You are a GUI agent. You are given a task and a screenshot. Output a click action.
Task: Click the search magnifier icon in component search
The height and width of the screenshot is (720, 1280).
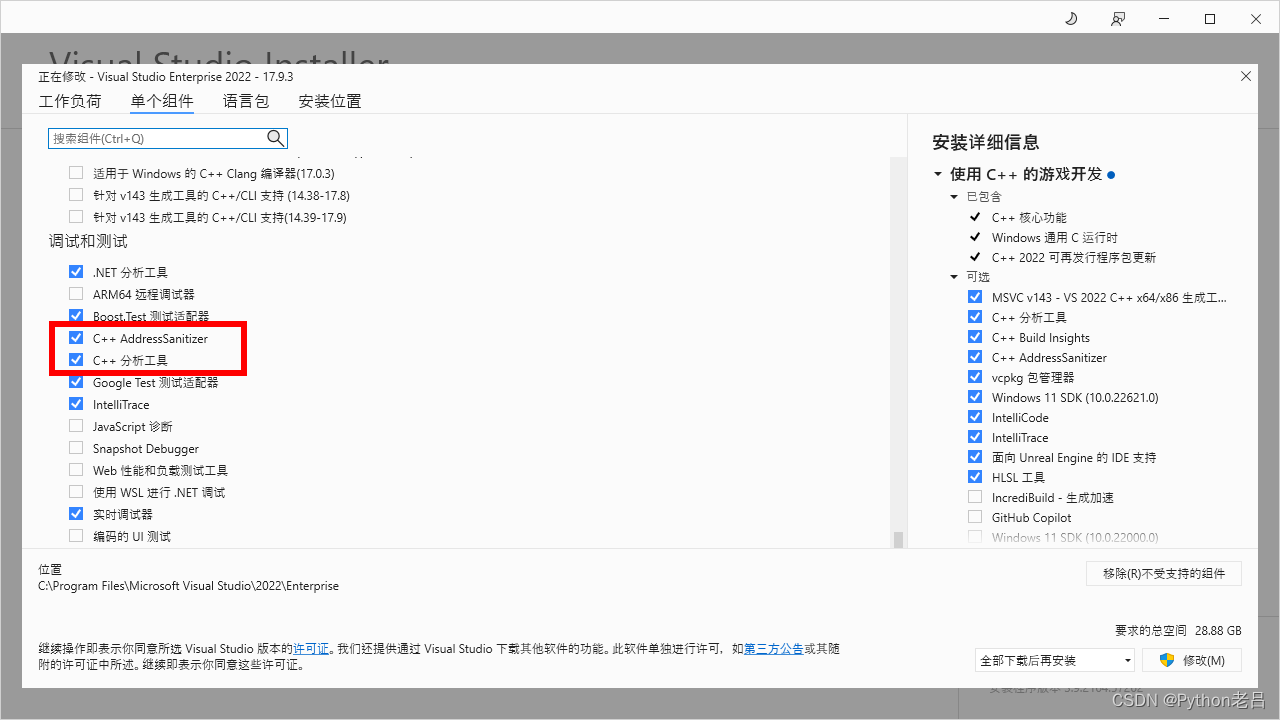coord(276,138)
